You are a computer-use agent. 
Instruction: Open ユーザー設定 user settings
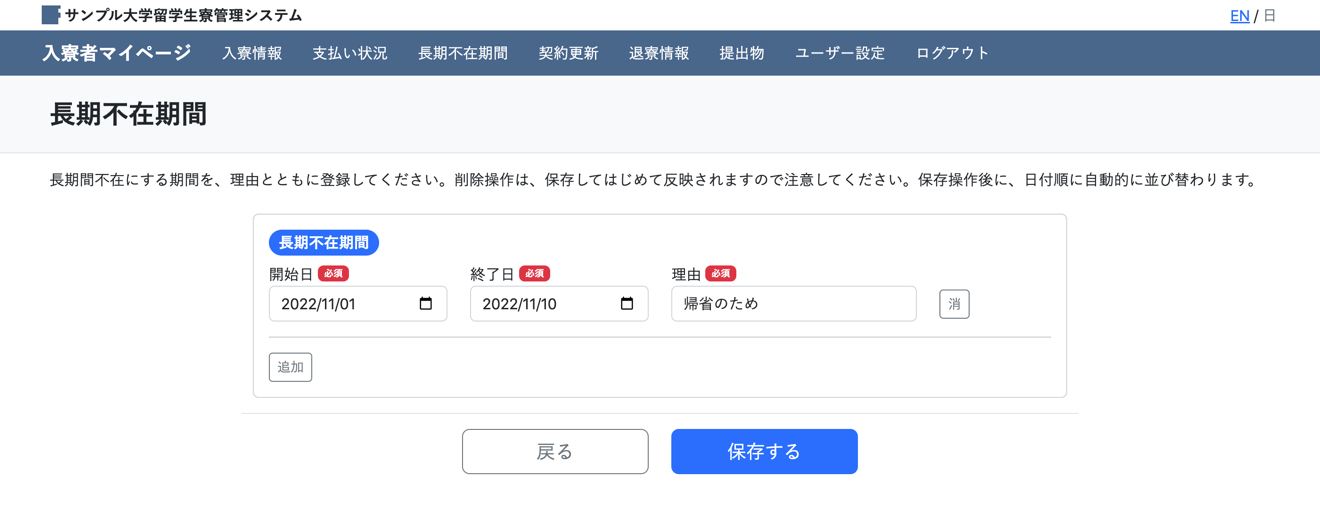(840, 54)
